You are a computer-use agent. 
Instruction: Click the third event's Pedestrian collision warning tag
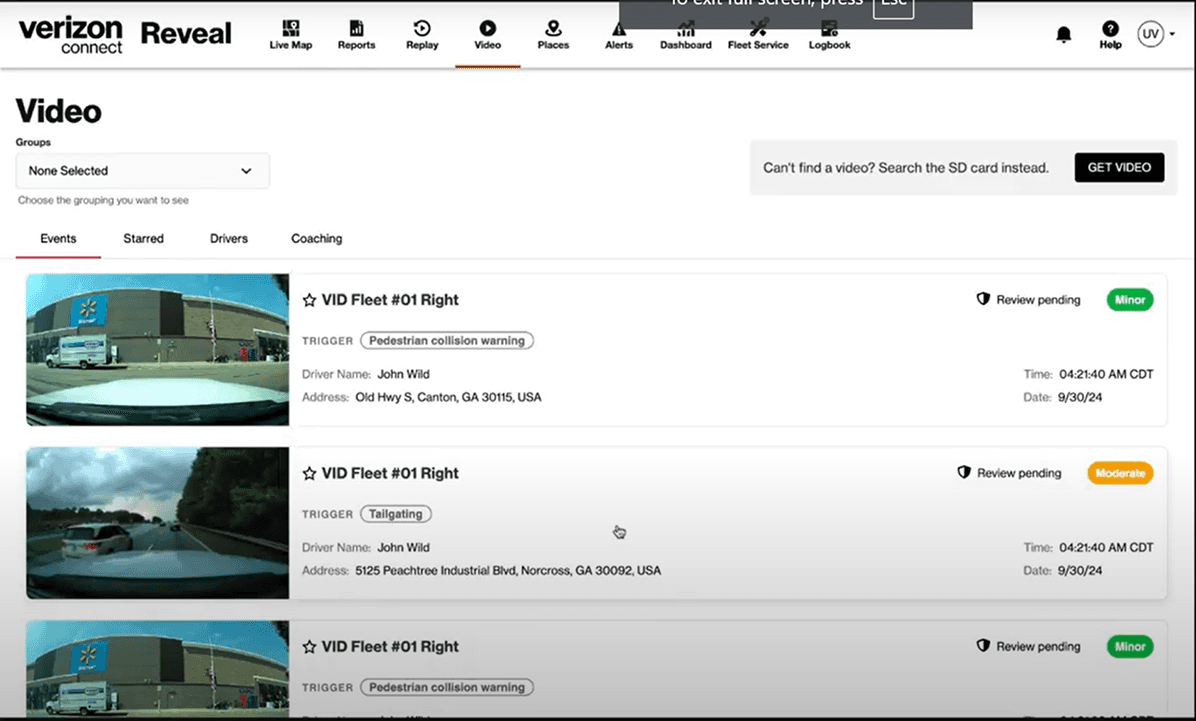click(447, 687)
